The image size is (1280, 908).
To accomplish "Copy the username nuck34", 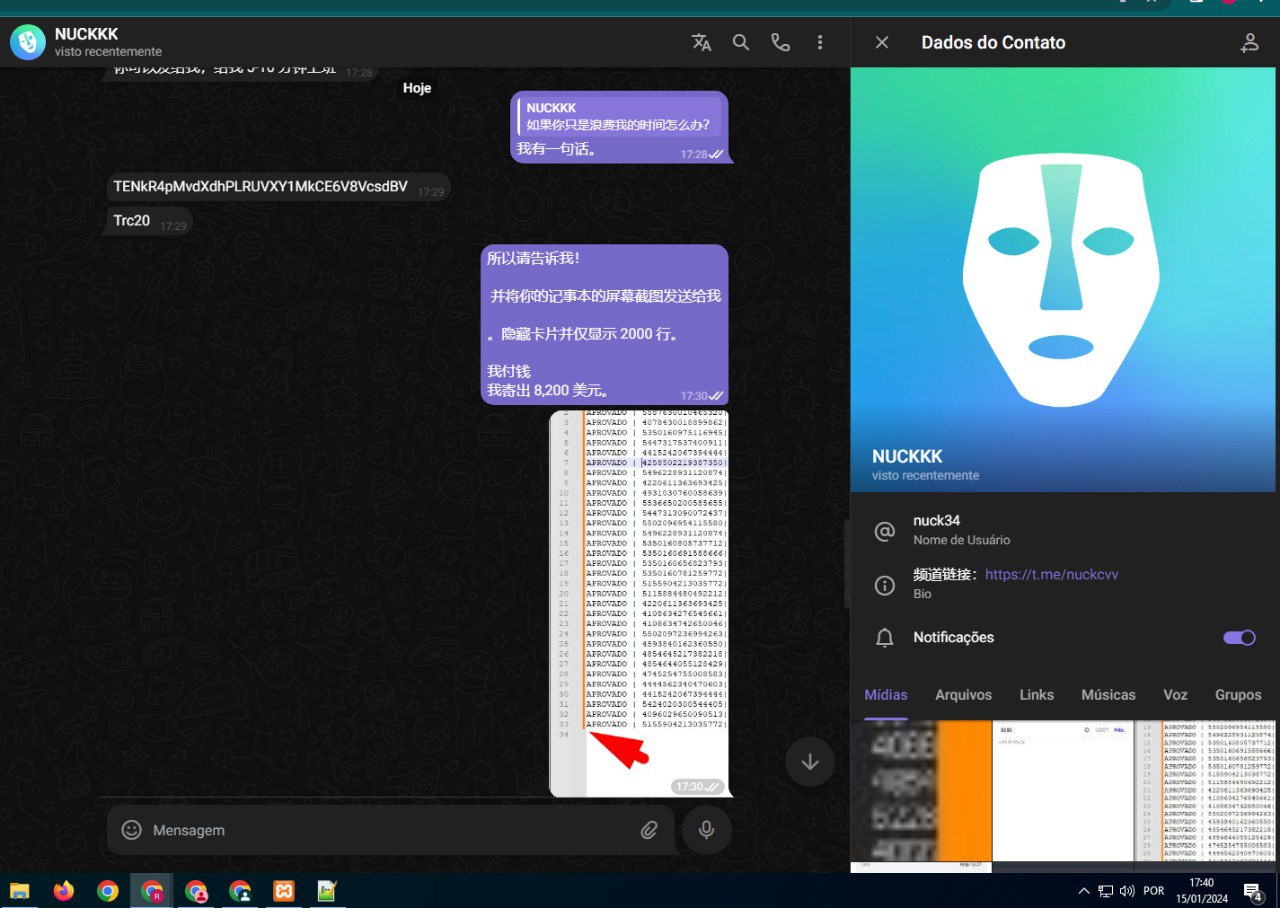I will pos(936,521).
